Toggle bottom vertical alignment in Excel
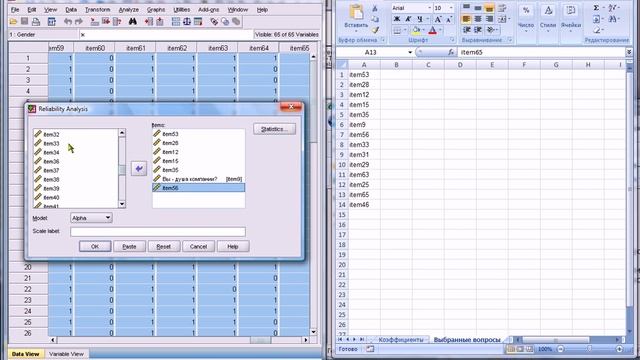Image resolution: width=640 pixels, height=360 pixels. point(489,8)
